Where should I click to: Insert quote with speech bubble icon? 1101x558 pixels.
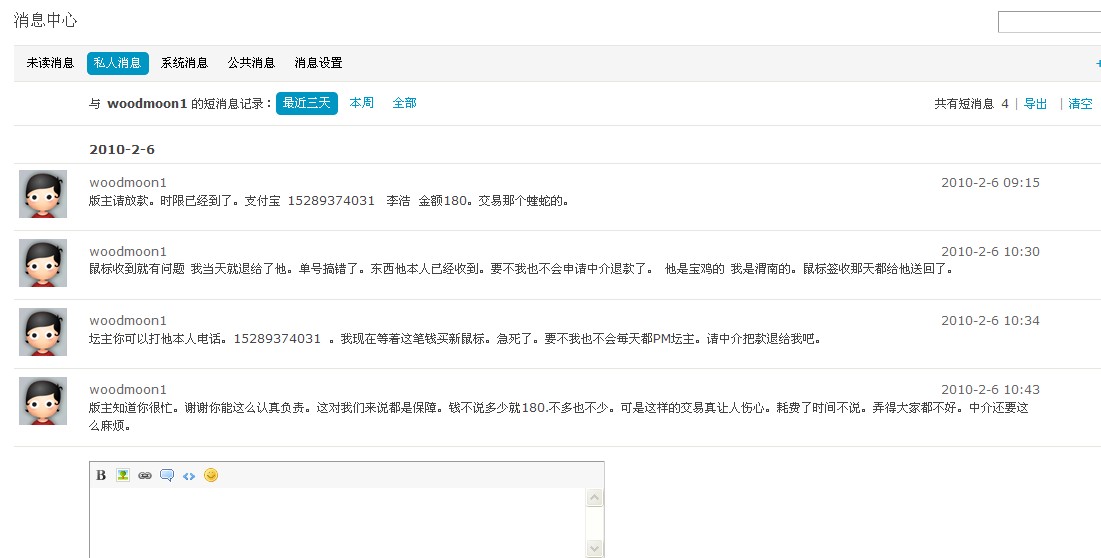click(x=167, y=475)
